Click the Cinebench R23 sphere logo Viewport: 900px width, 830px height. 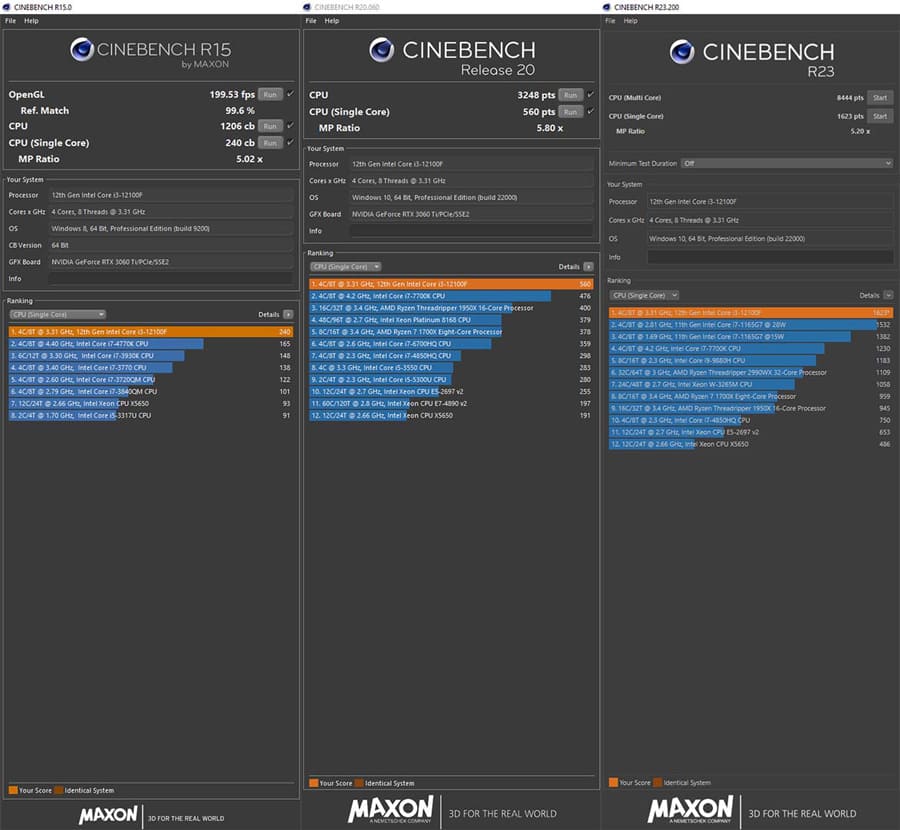pyautogui.click(x=682, y=52)
